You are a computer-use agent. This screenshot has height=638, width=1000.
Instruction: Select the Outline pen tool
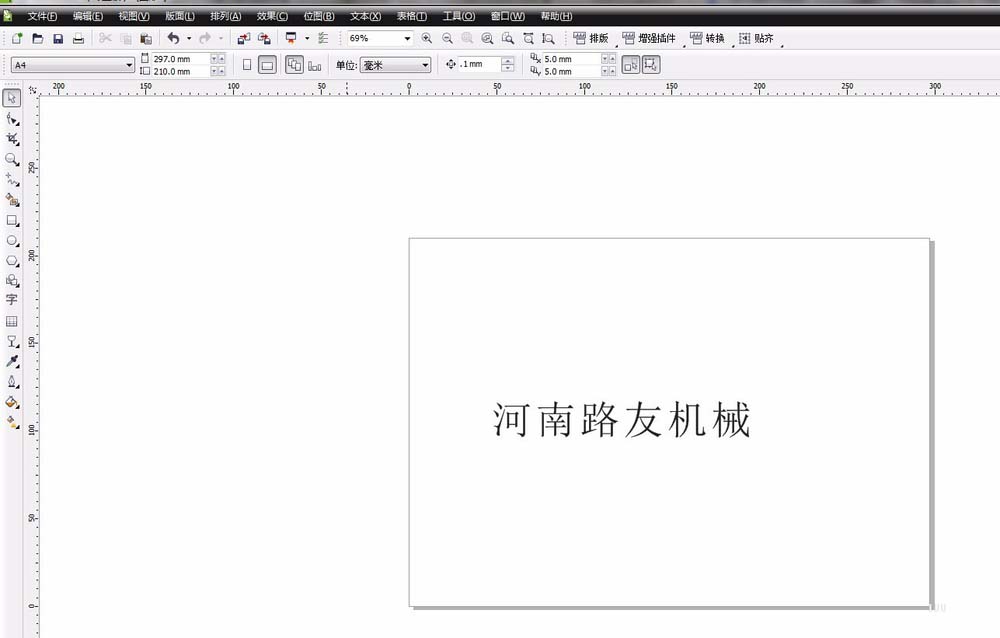pyautogui.click(x=12, y=382)
